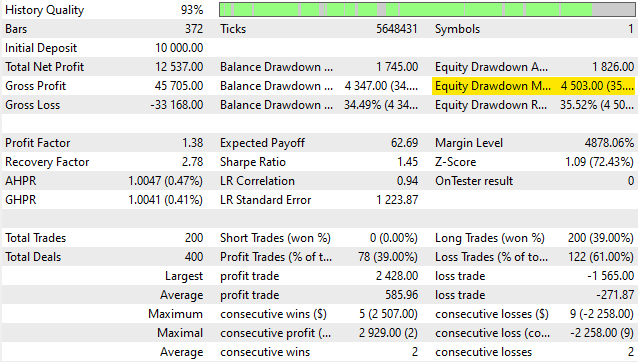This screenshot has height=362, width=639.
Task: Click the Symbols label
Action: tap(457, 29)
